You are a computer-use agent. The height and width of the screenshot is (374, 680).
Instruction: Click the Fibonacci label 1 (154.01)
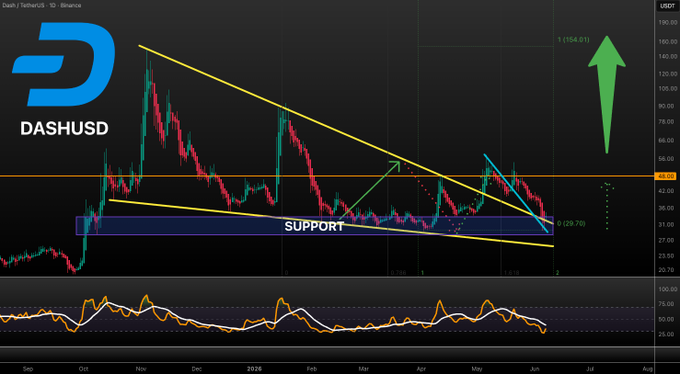pyautogui.click(x=573, y=39)
